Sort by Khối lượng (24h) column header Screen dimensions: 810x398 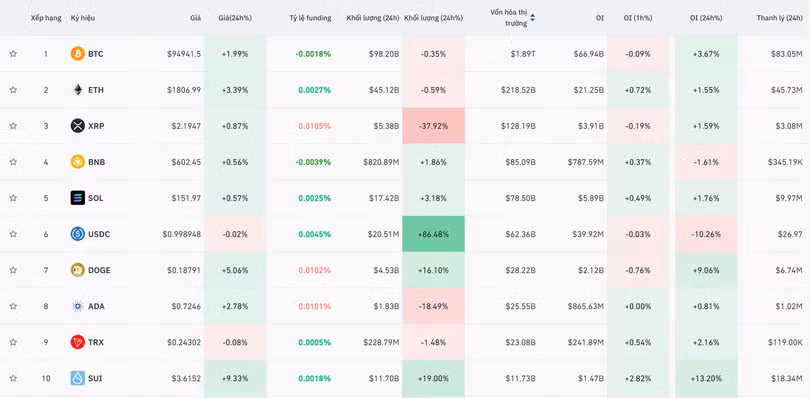373,18
